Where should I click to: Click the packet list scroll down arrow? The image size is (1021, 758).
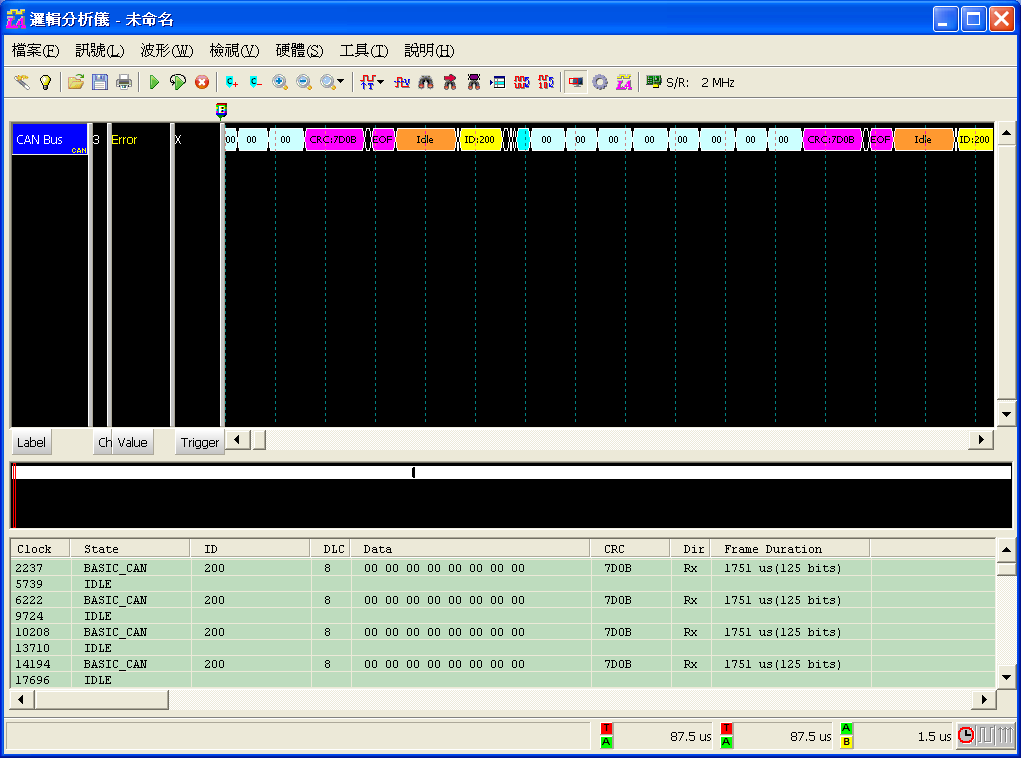[x=1006, y=678]
